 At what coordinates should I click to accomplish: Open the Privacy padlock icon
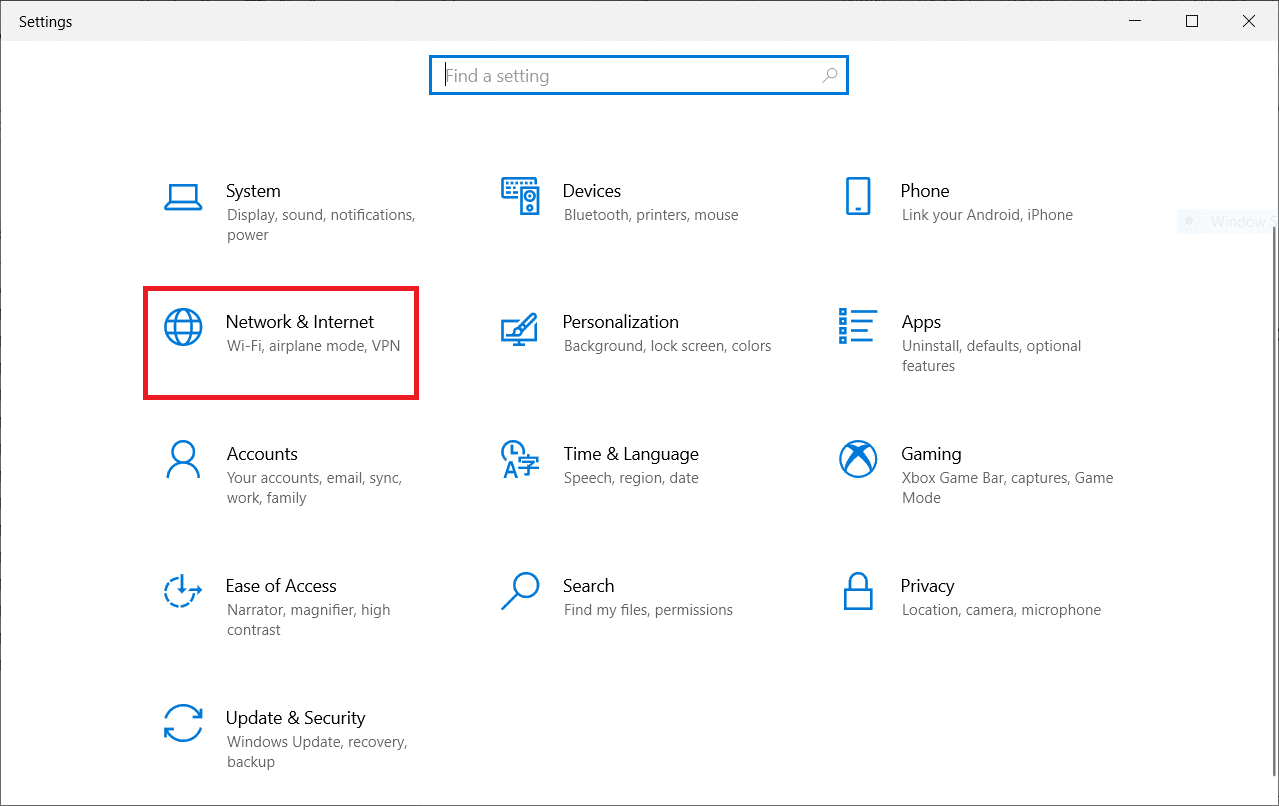tap(858, 591)
